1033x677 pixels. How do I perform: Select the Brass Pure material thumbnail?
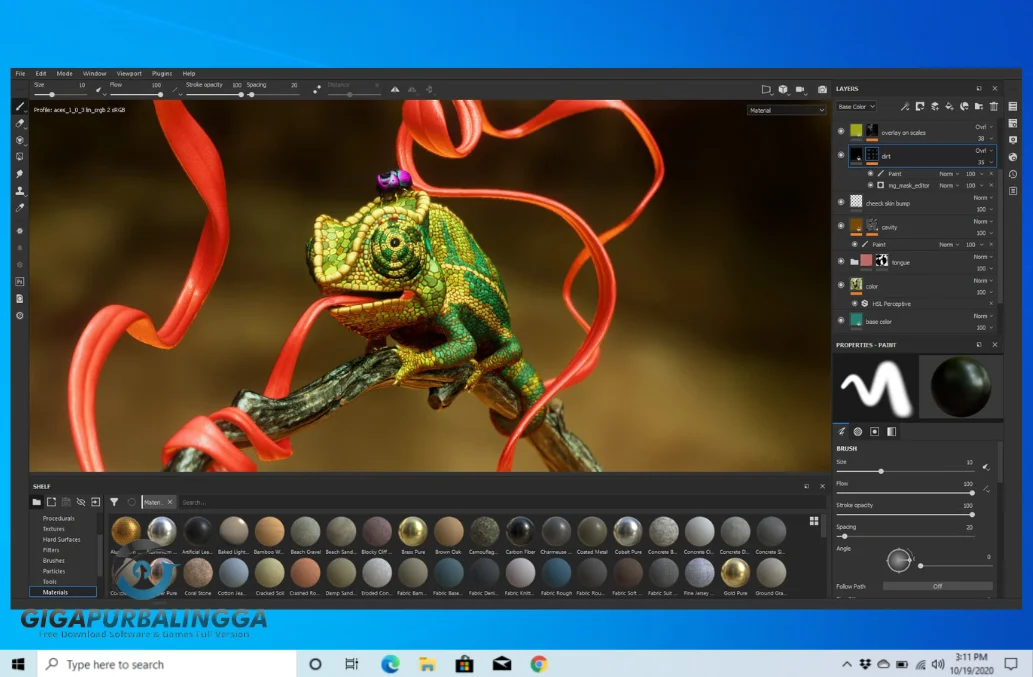coord(412,530)
